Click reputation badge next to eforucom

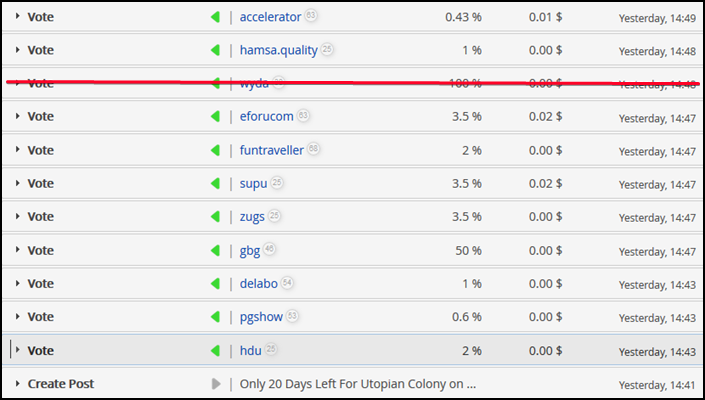pyautogui.click(x=303, y=116)
